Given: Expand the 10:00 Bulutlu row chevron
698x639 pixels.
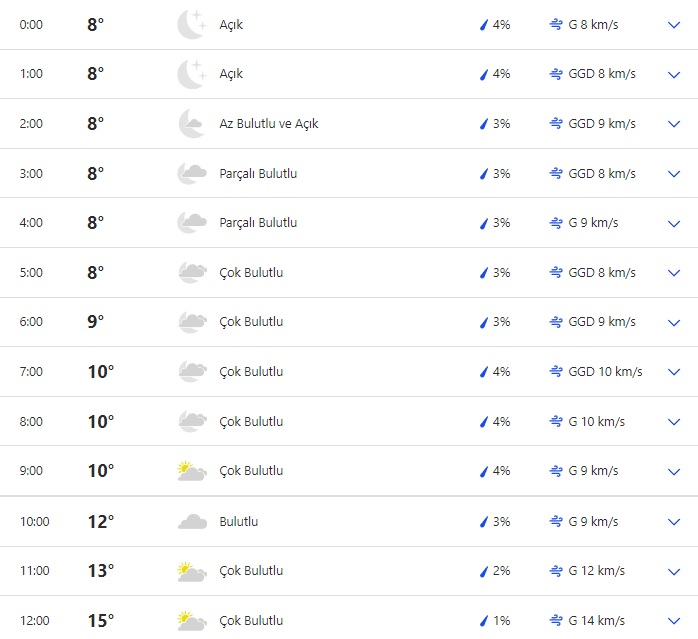Looking at the screenshot, I should pyautogui.click(x=673, y=521).
